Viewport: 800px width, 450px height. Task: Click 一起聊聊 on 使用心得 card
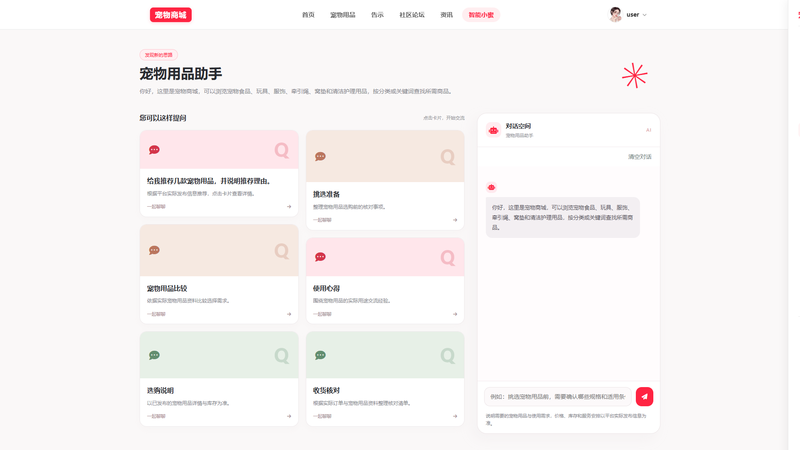[x=322, y=314]
